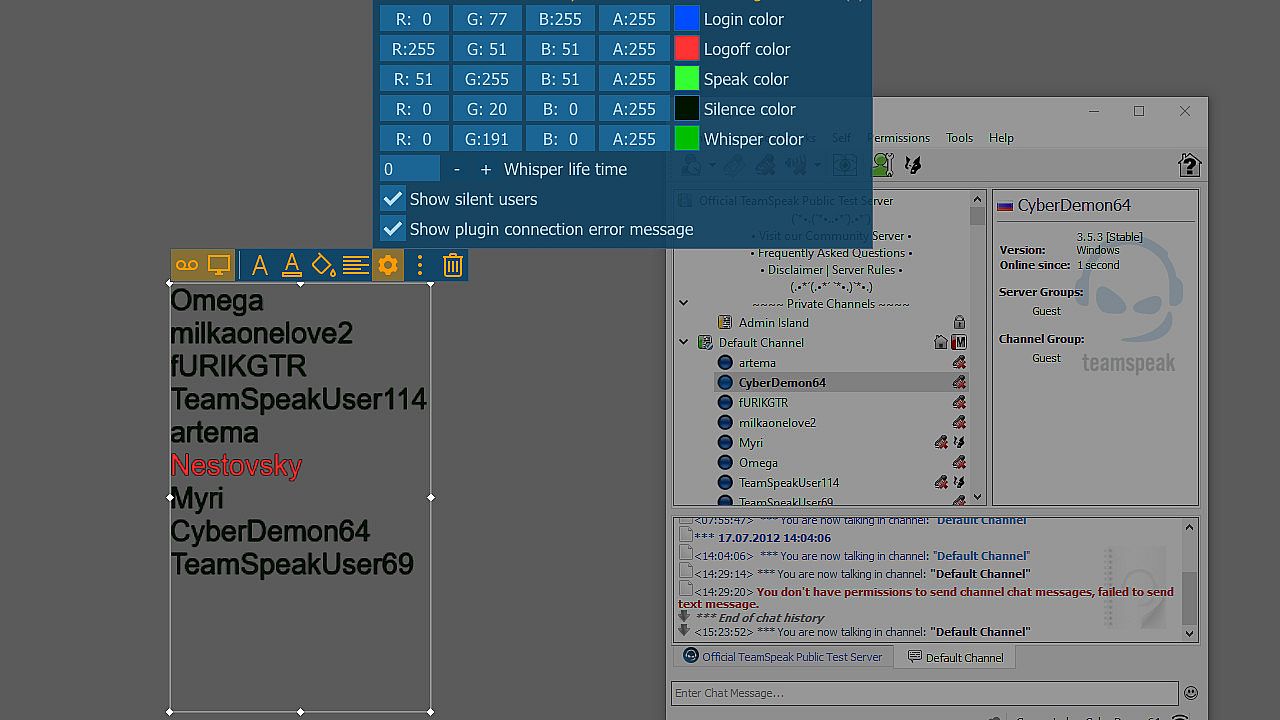Click the G:191 field of Whisper color
The image size is (1280, 720).
486,139
